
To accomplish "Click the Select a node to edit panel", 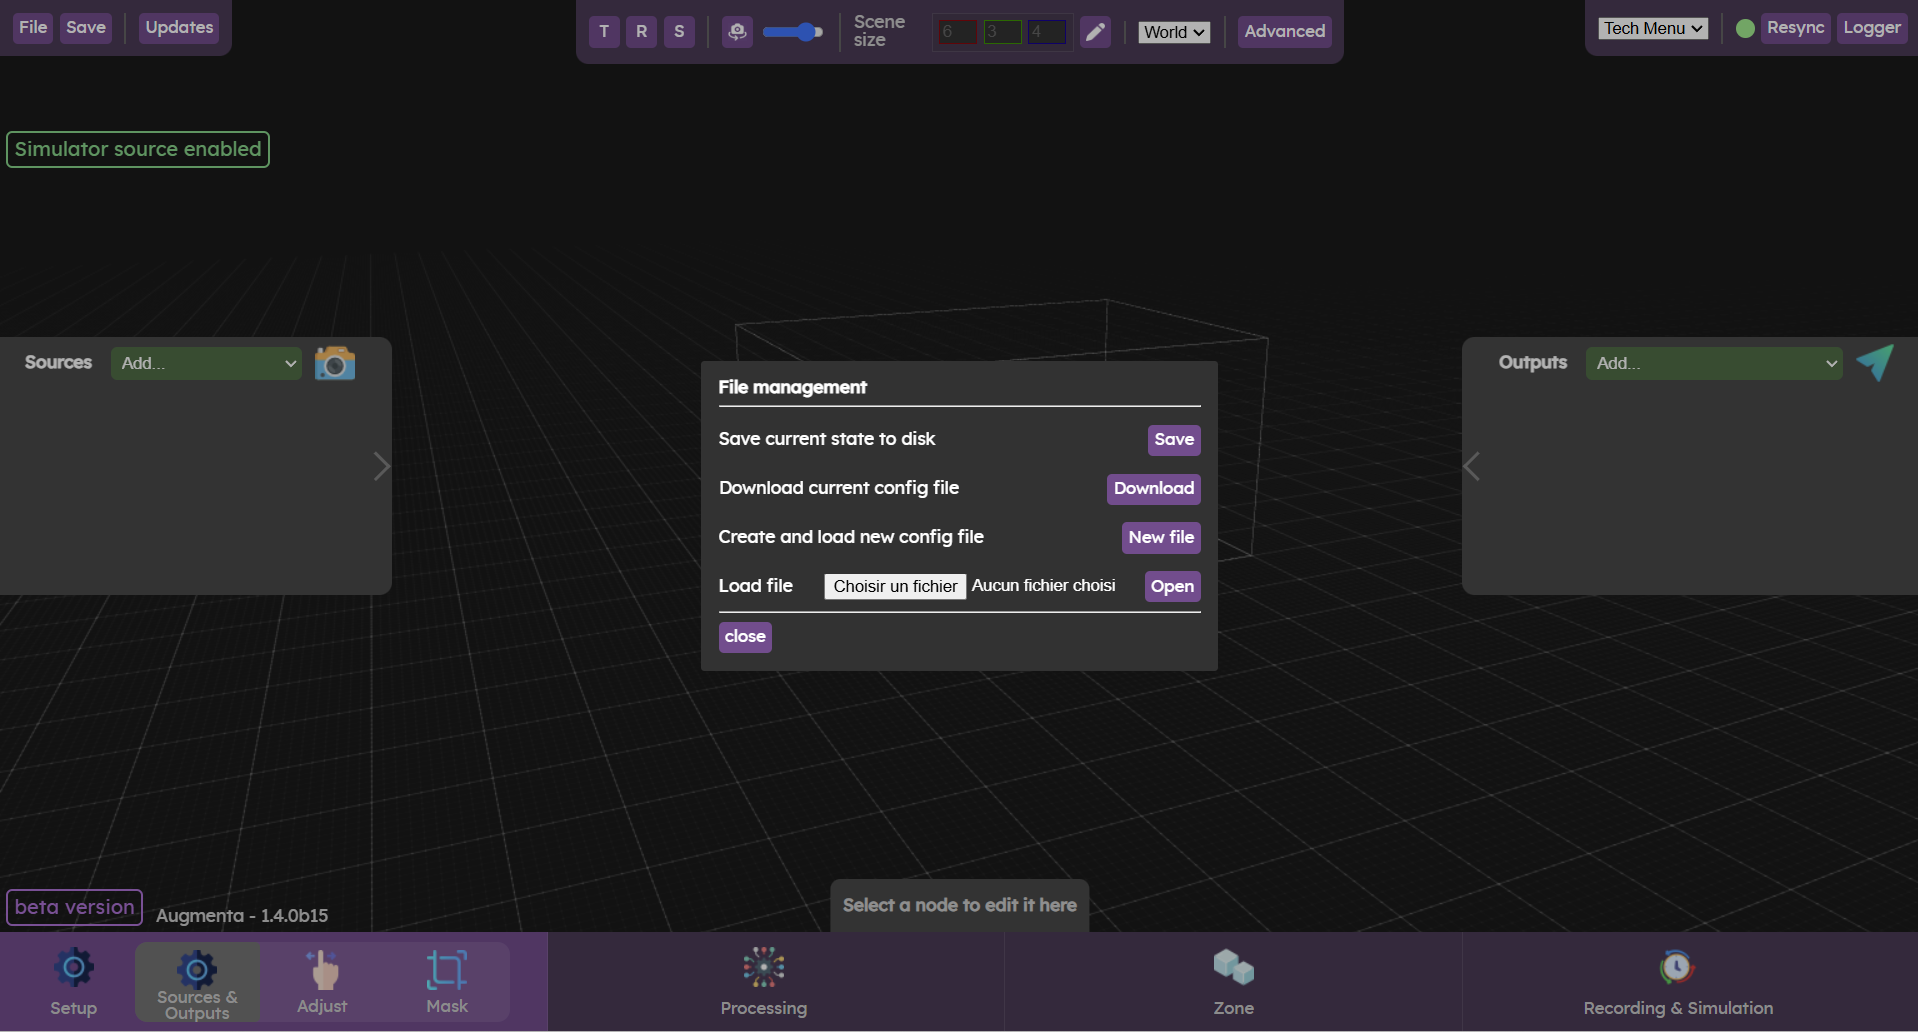I will coord(960,906).
